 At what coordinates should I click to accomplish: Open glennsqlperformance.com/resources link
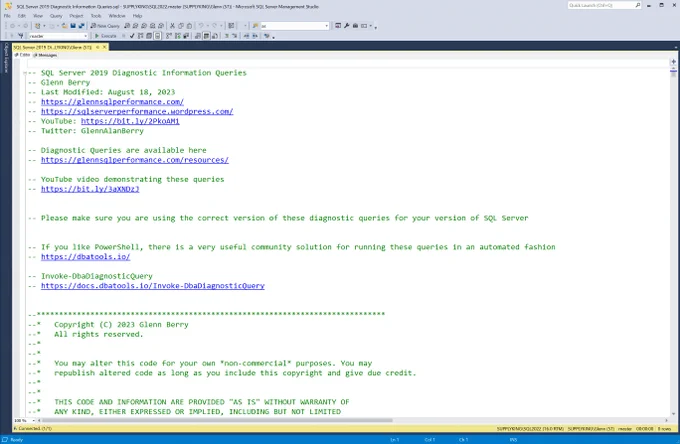[135, 160]
